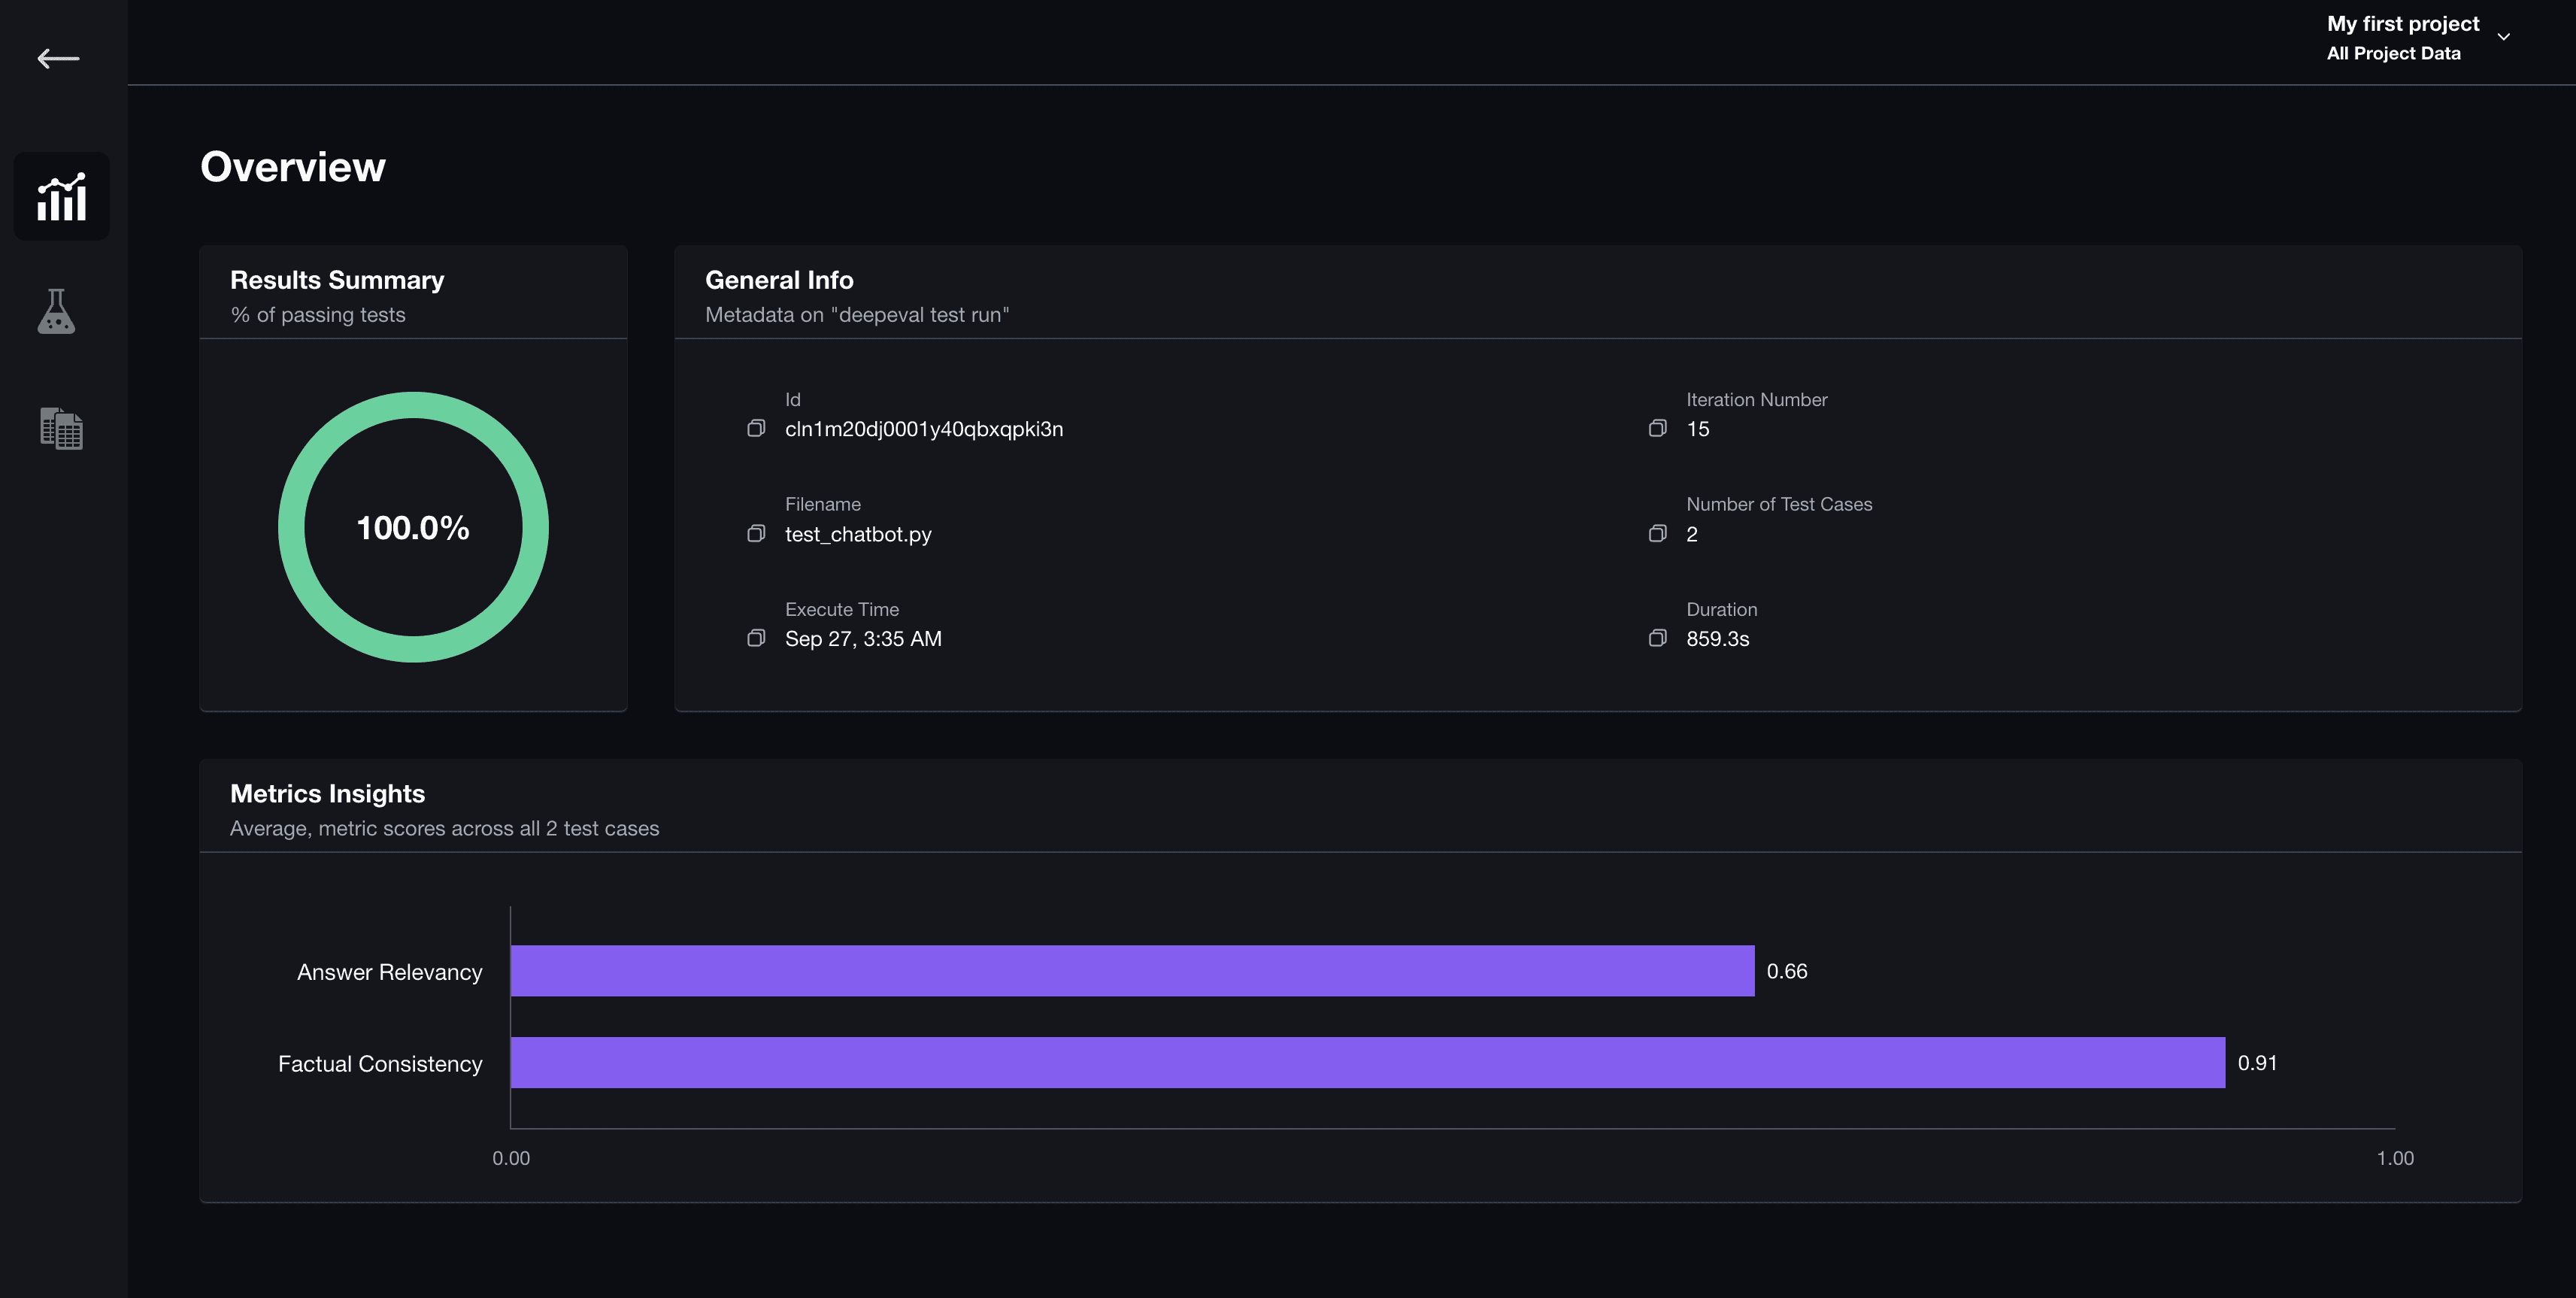The image size is (2576, 1298).
Task: Open the flask test runs icon
Action: [x=57, y=311]
